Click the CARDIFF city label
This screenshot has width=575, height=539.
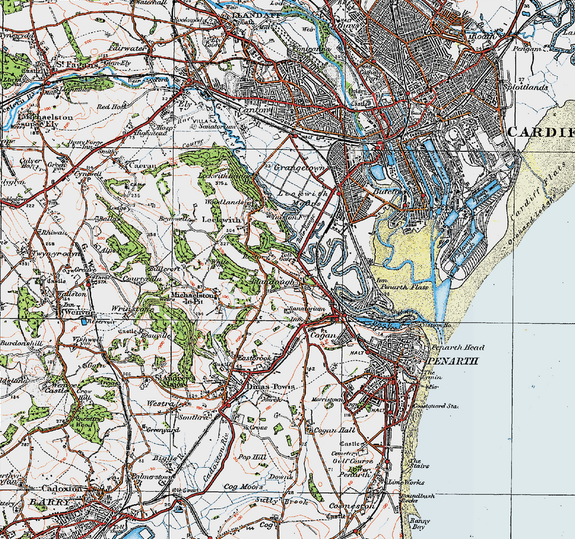541,132
